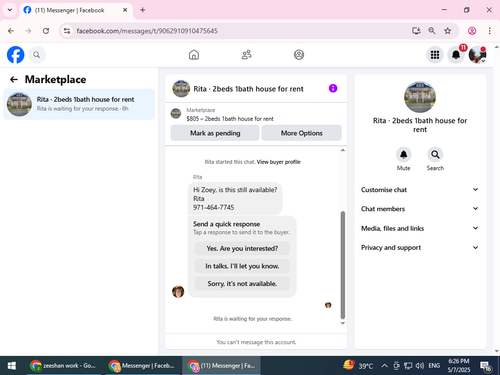Open a new browser tab with plus

pos(143,10)
